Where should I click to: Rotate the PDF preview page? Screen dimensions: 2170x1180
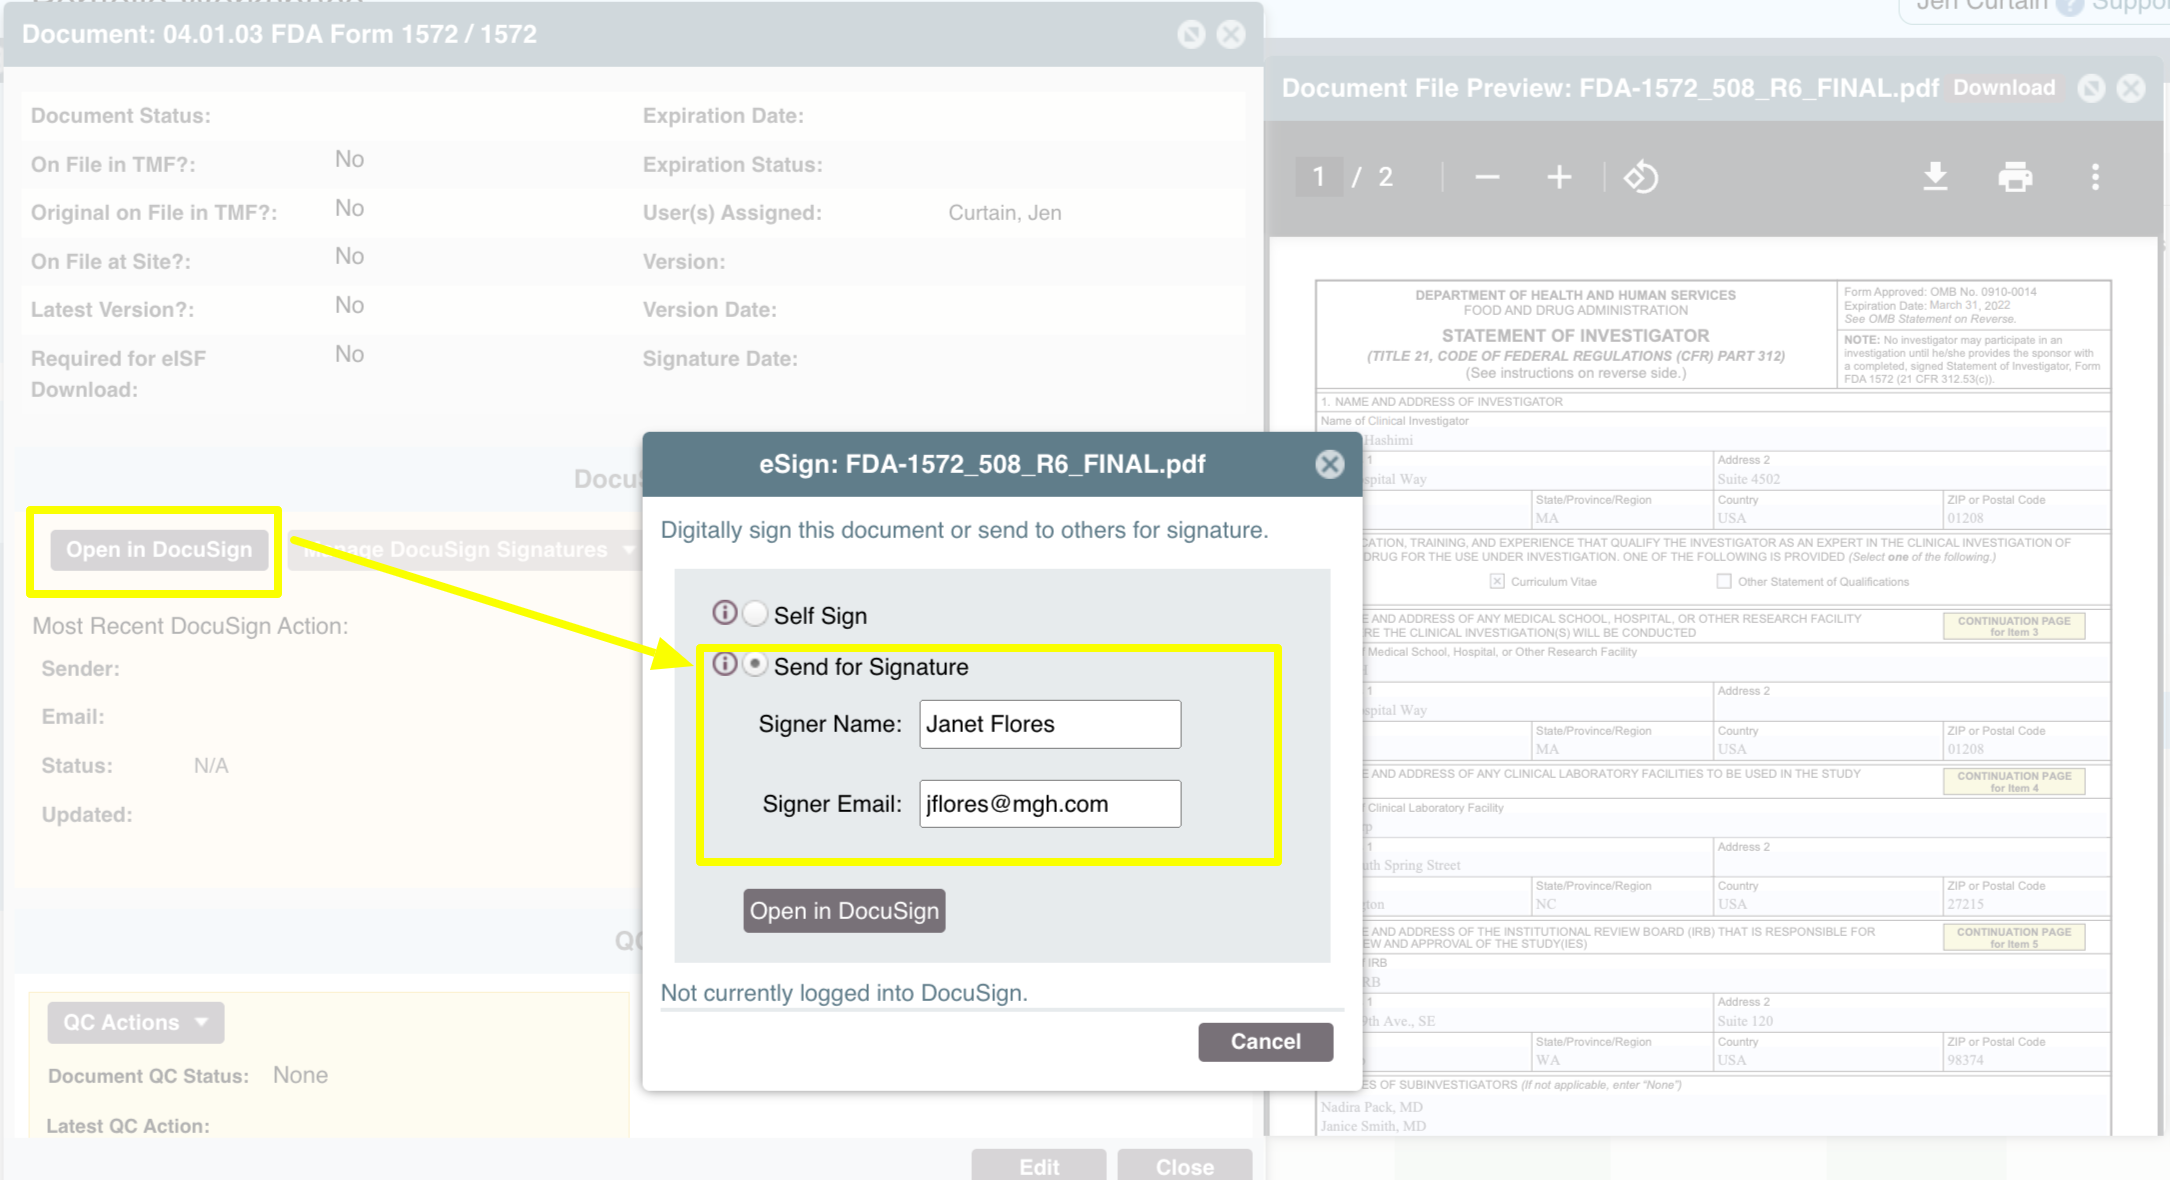1641,178
